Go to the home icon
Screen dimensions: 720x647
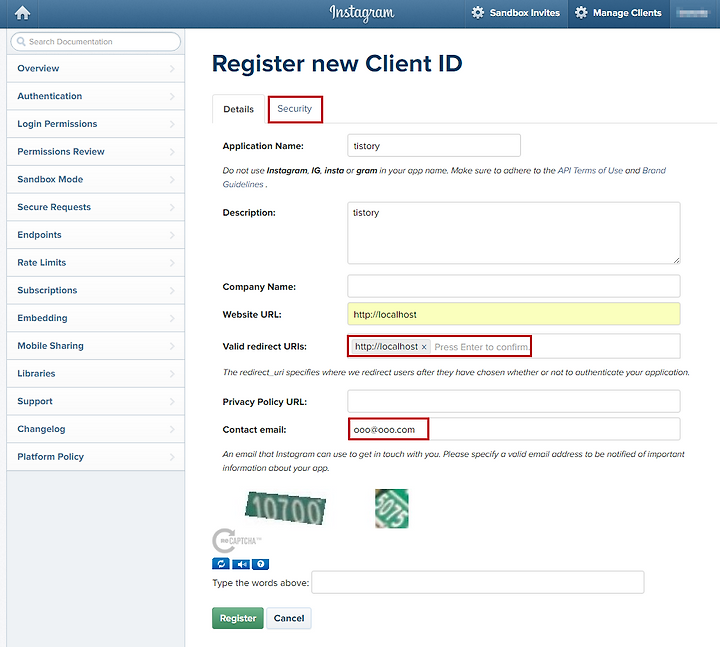[22, 13]
